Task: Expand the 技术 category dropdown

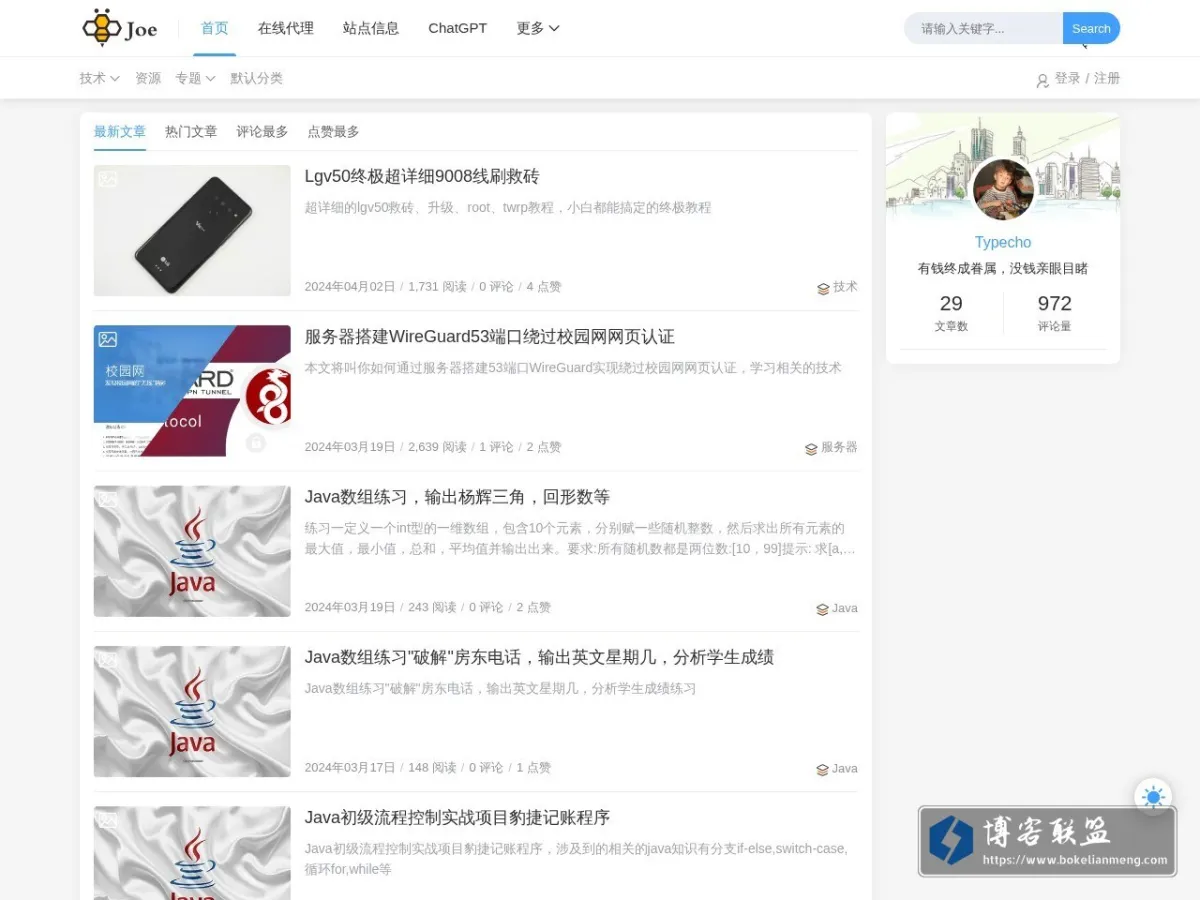Action: coord(99,78)
